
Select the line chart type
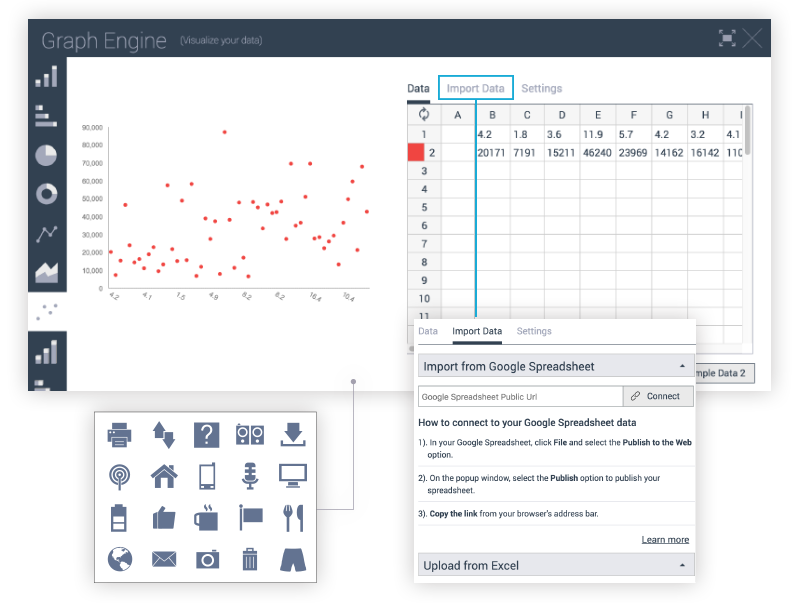click(47, 232)
